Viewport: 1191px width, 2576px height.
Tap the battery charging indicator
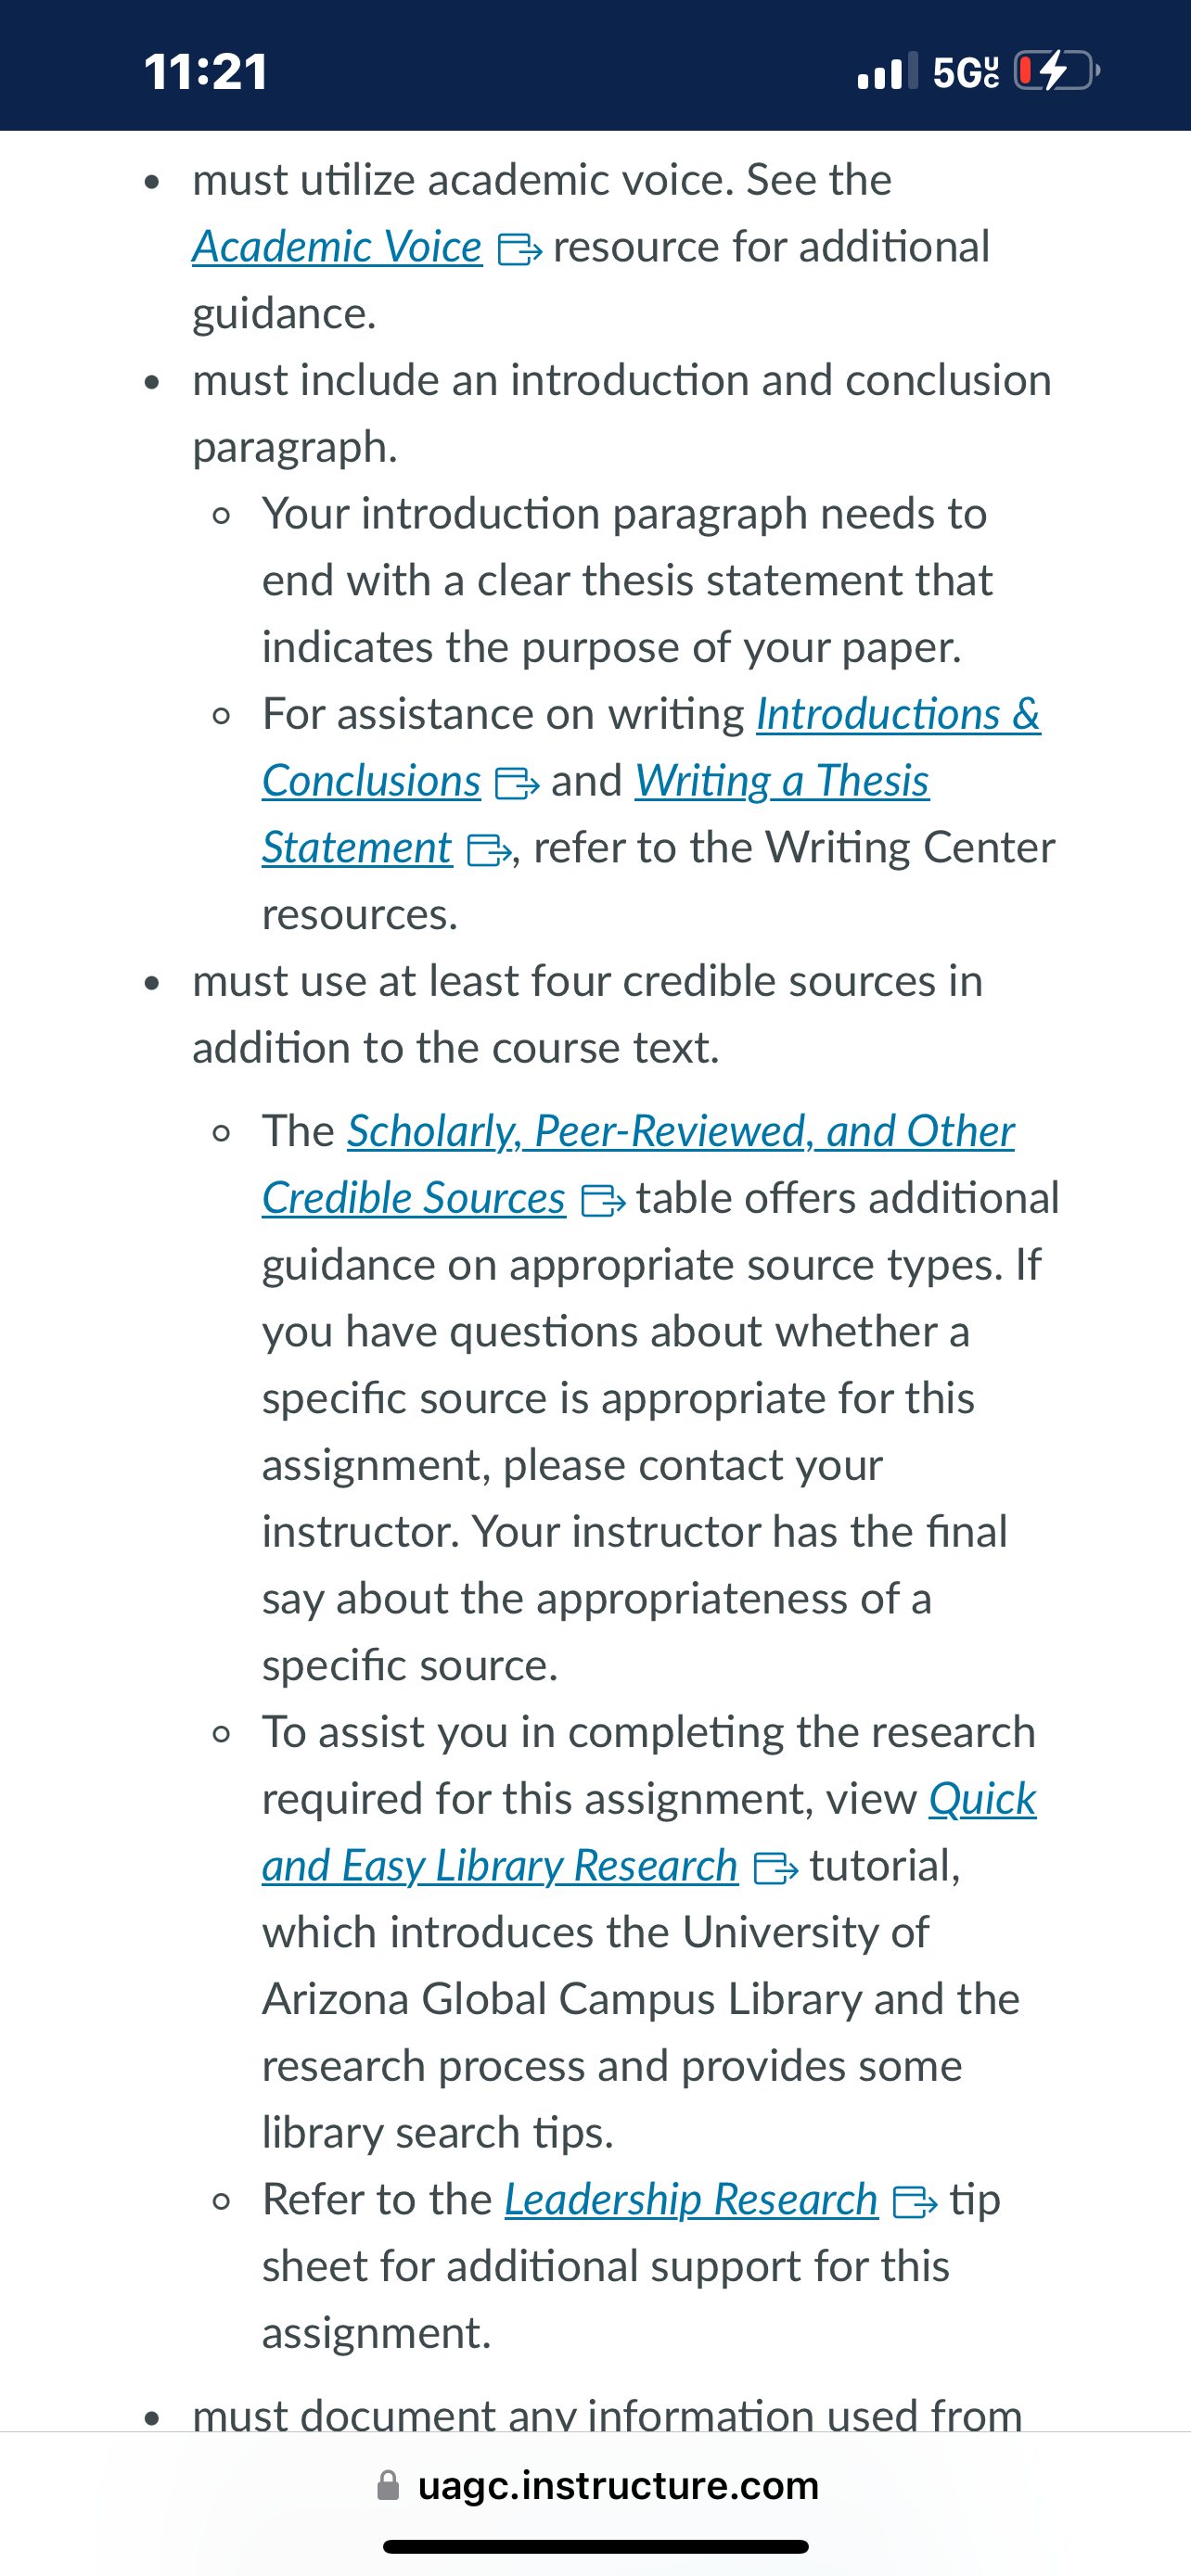(1057, 71)
